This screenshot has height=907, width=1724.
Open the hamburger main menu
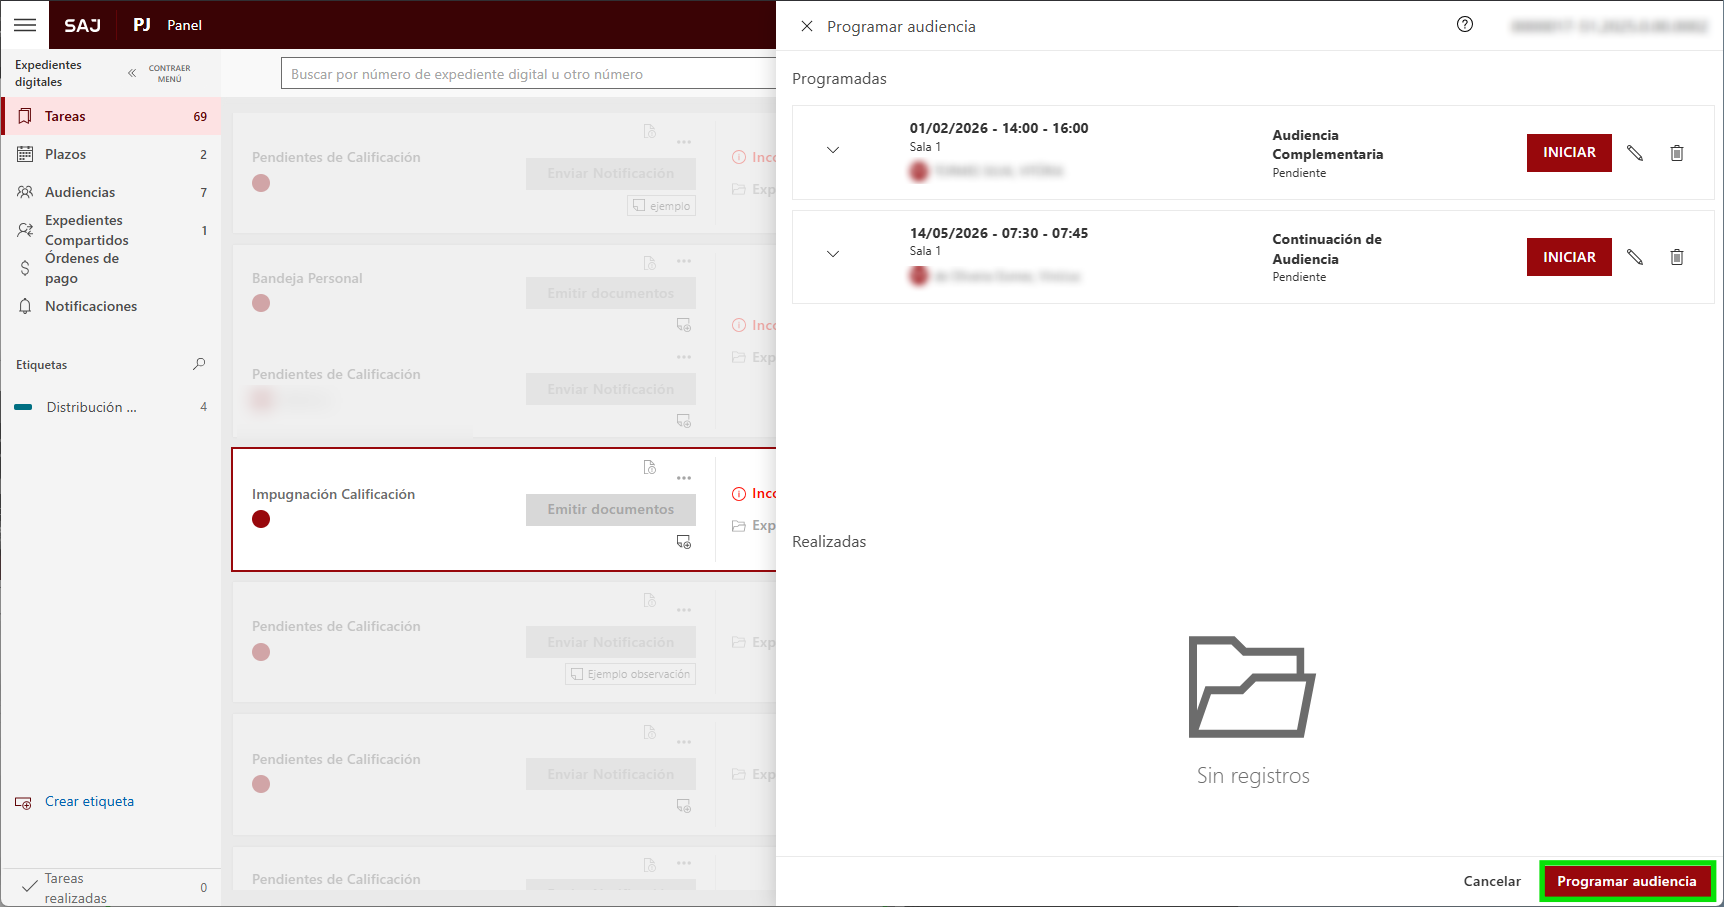pyautogui.click(x=25, y=25)
